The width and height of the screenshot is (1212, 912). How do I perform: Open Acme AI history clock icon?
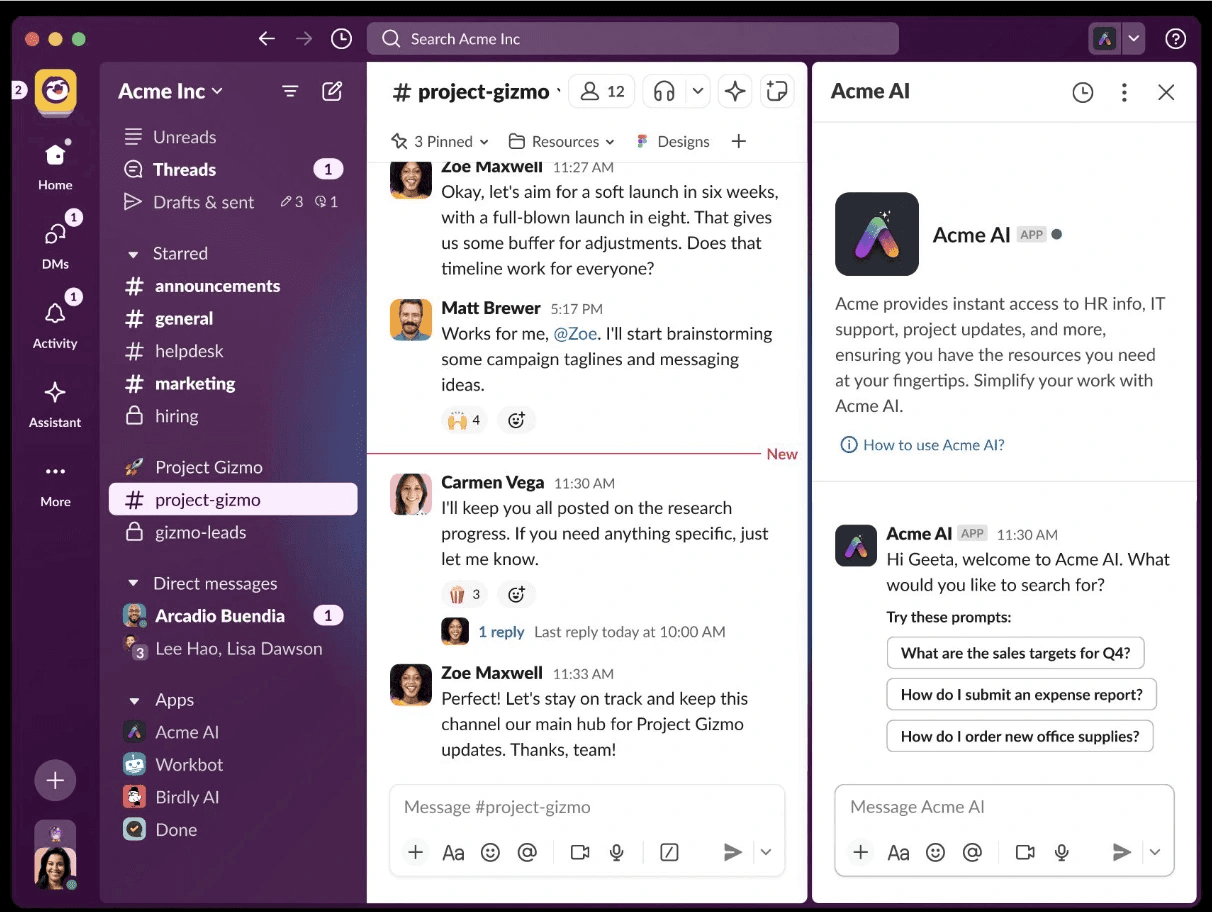[1083, 92]
